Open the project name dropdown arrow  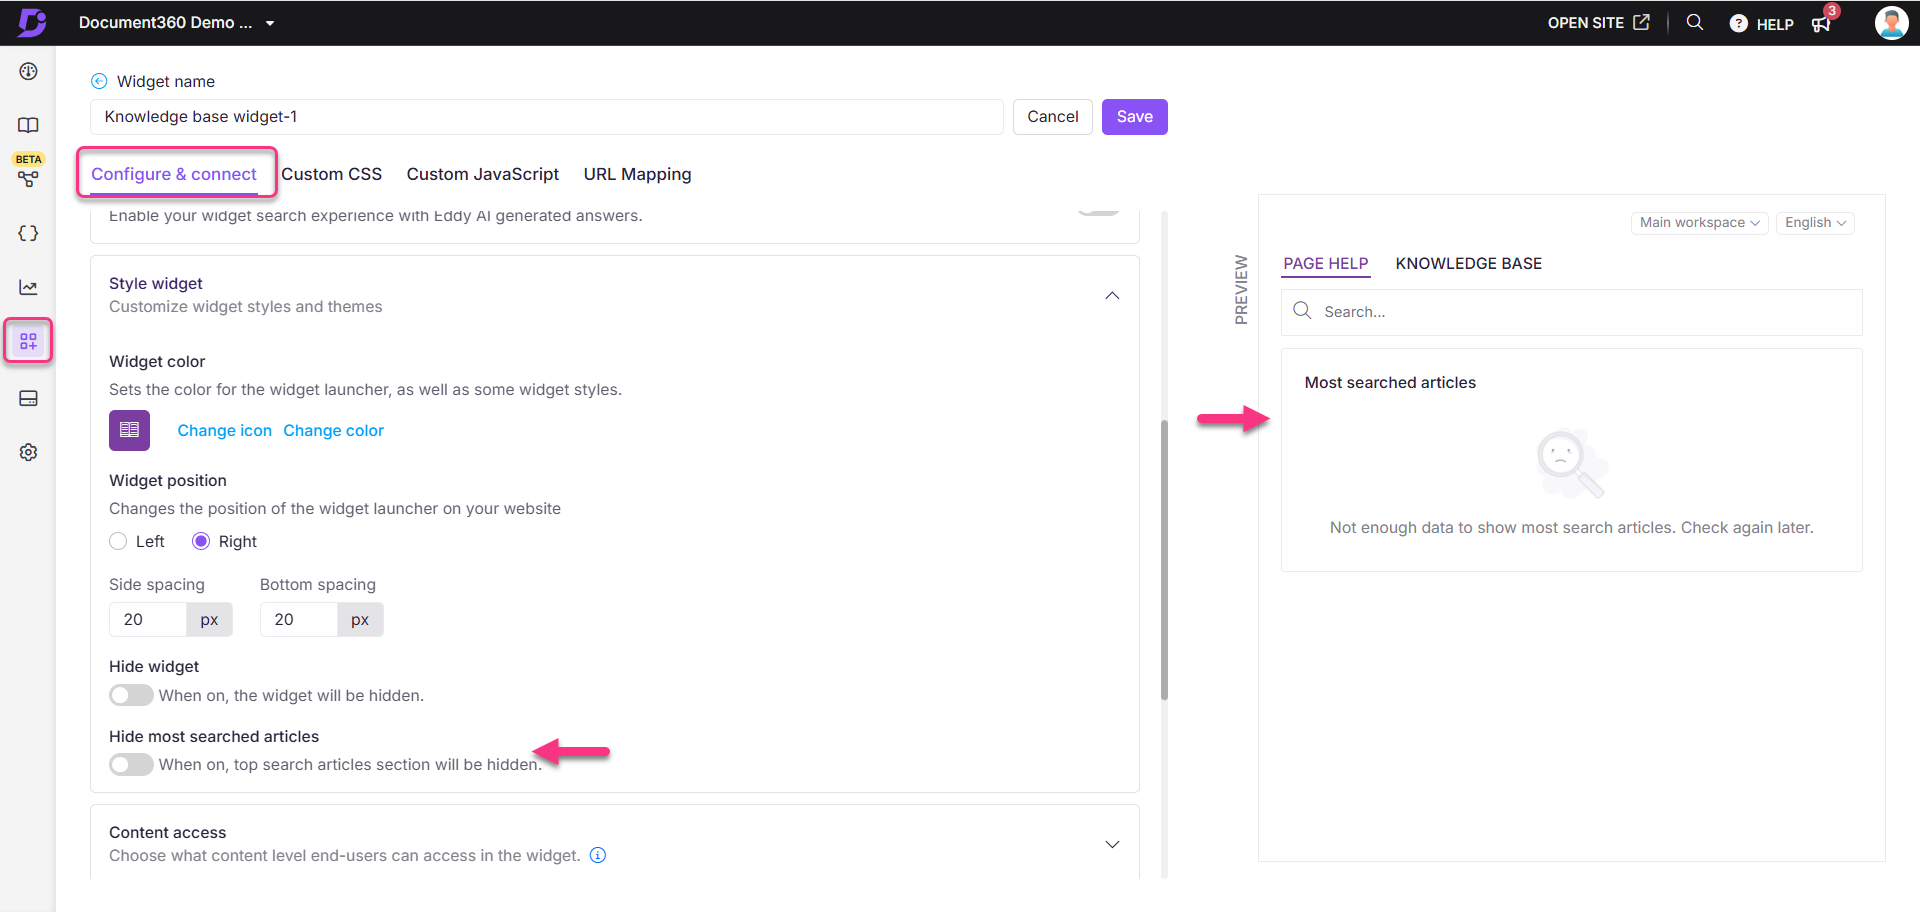tap(270, 23)
